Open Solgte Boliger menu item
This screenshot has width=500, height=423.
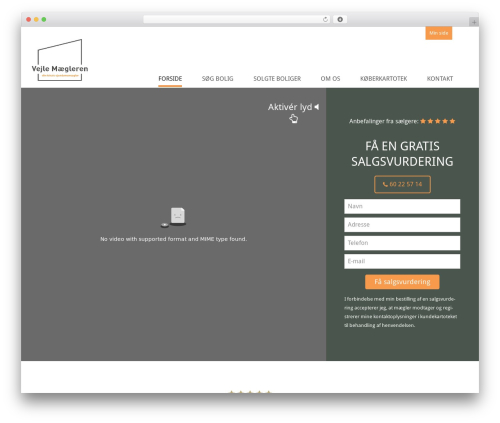tap(277, 79)
